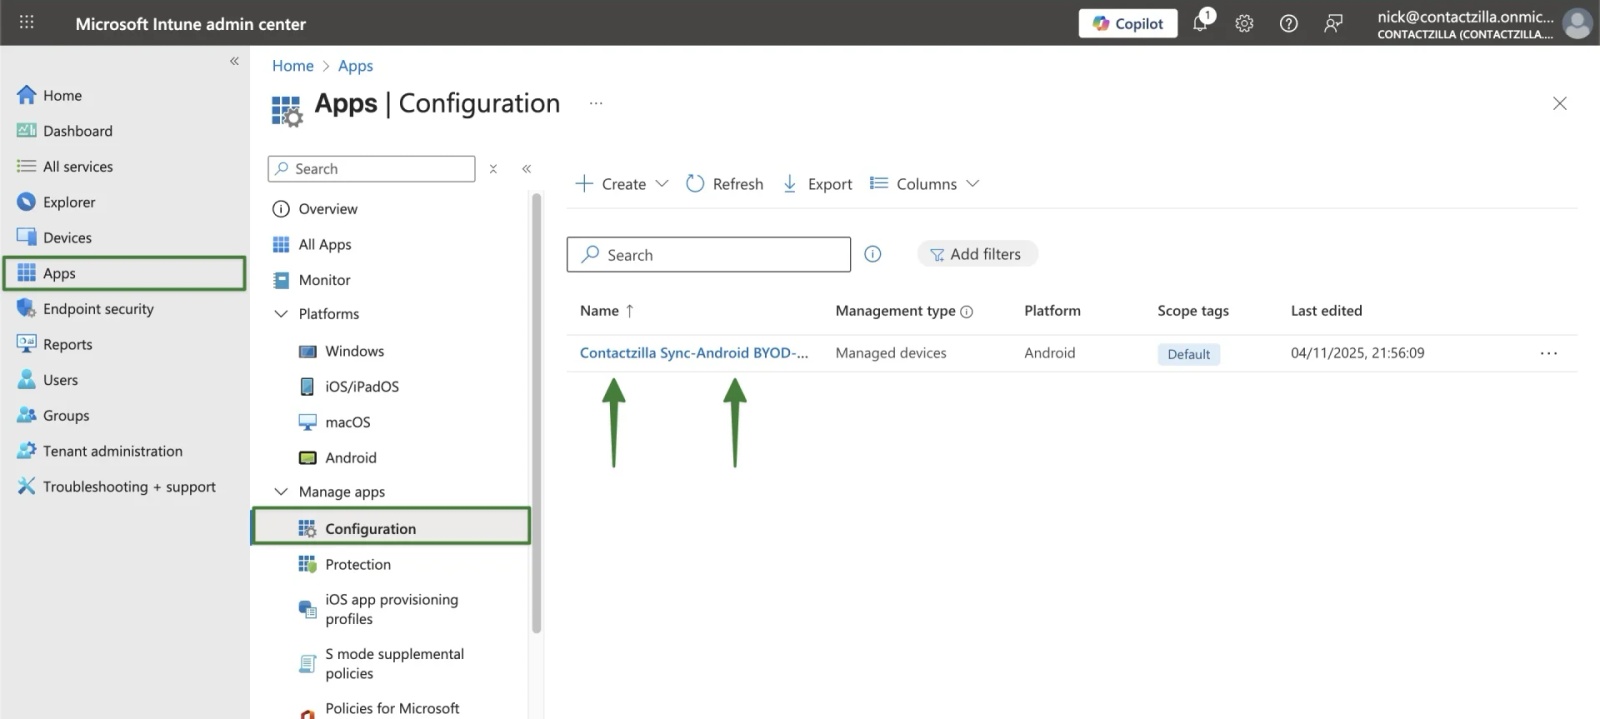Refresh the configuration policies list
Screen dimensions: 1600x719
point(724,184)
